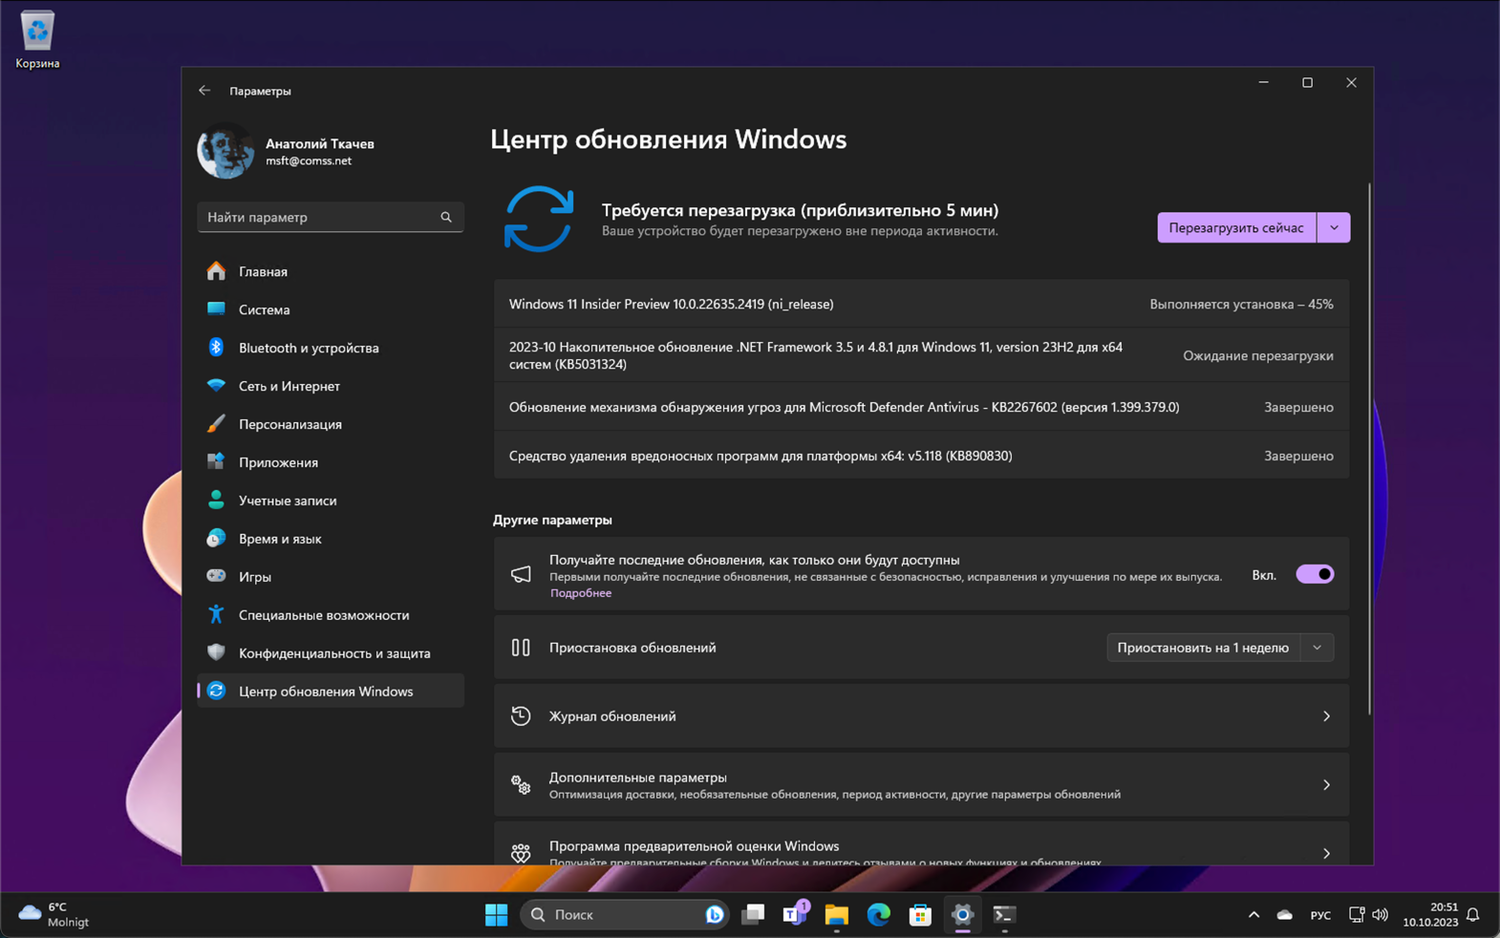Screen dimensions: 1500x938
Task: Select the Конфиденциальность и защита shield icon
Action: click(216, 652)
